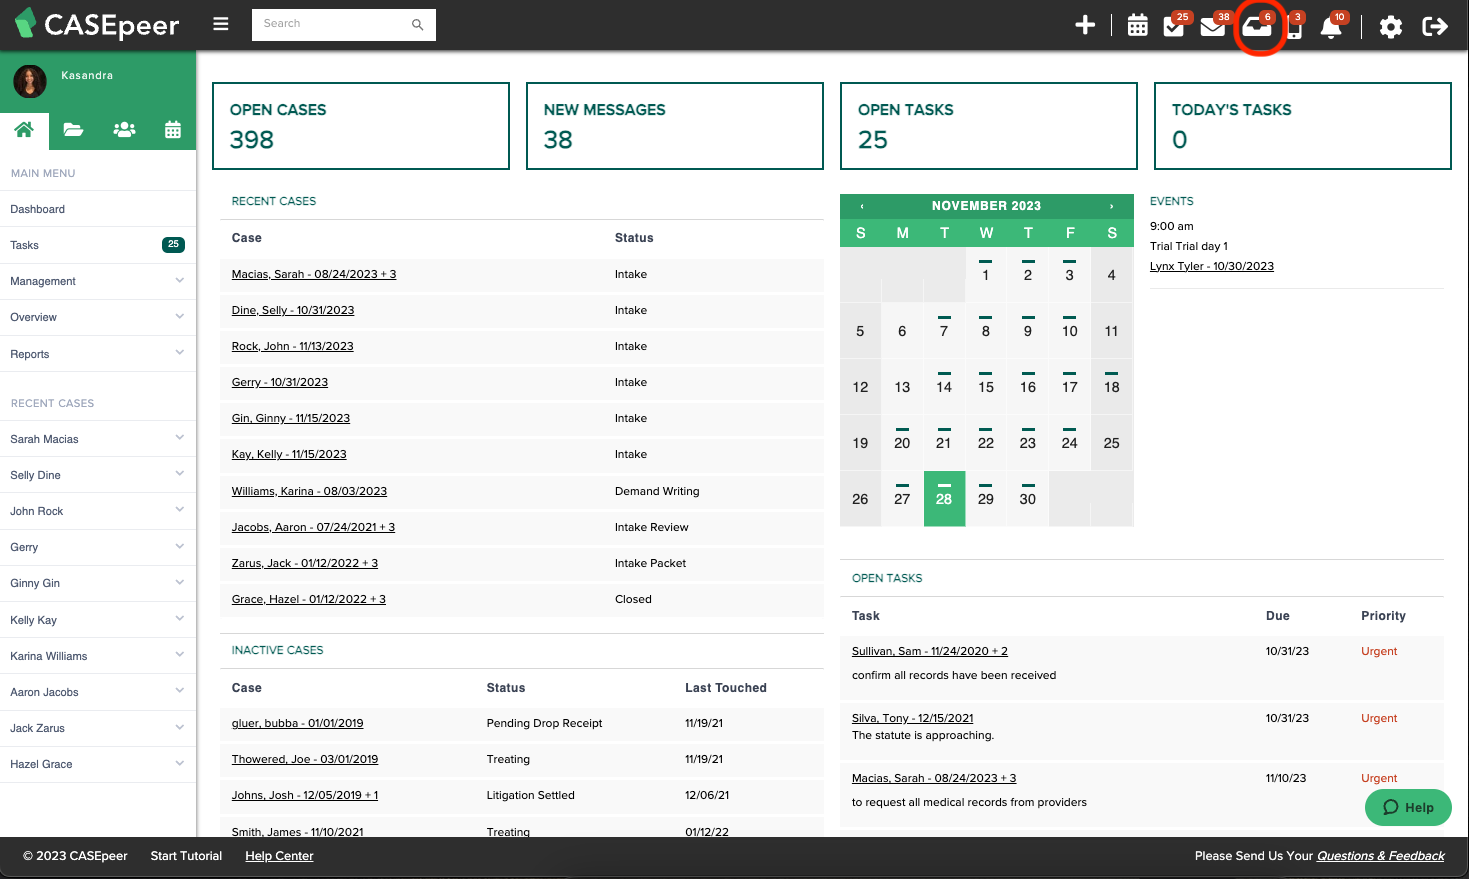Select the open folder tab icon in sidebar
1469x879 pixels.
click(73, 129)
